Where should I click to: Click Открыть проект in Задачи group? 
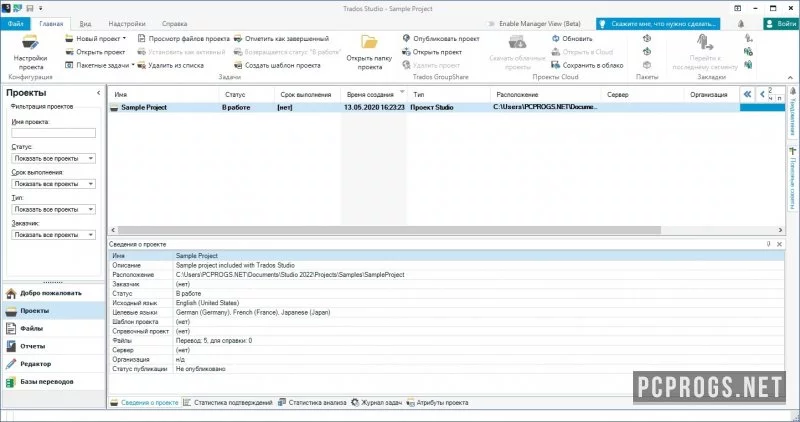(95, 52)
